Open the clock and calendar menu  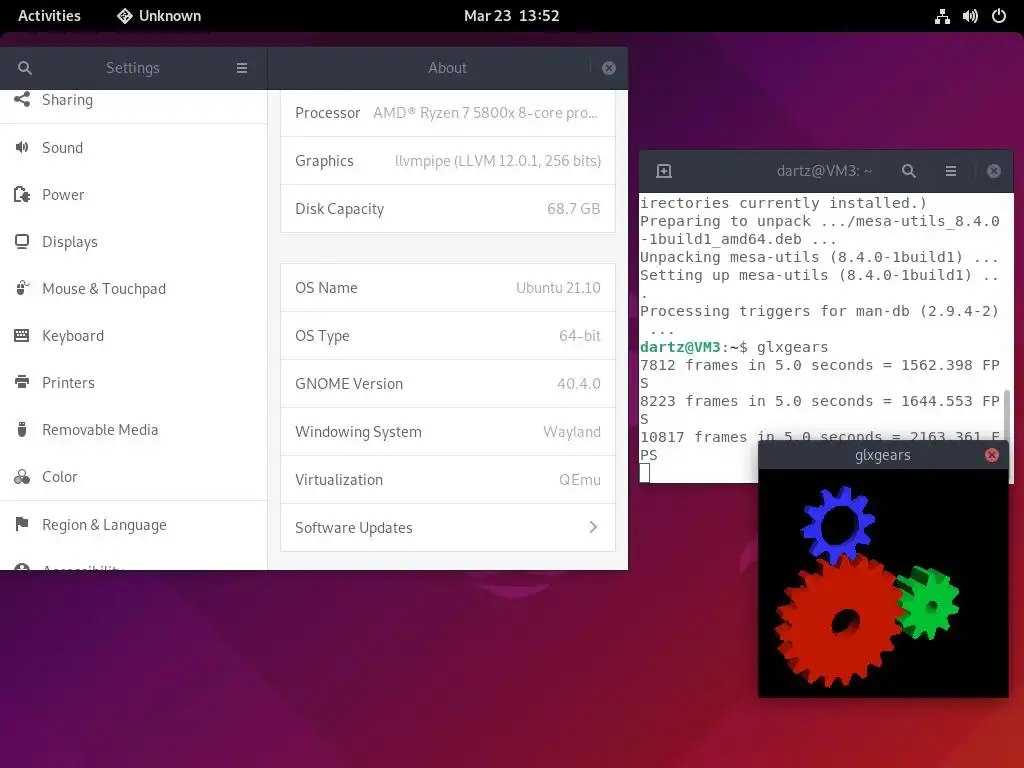(511, 16)
